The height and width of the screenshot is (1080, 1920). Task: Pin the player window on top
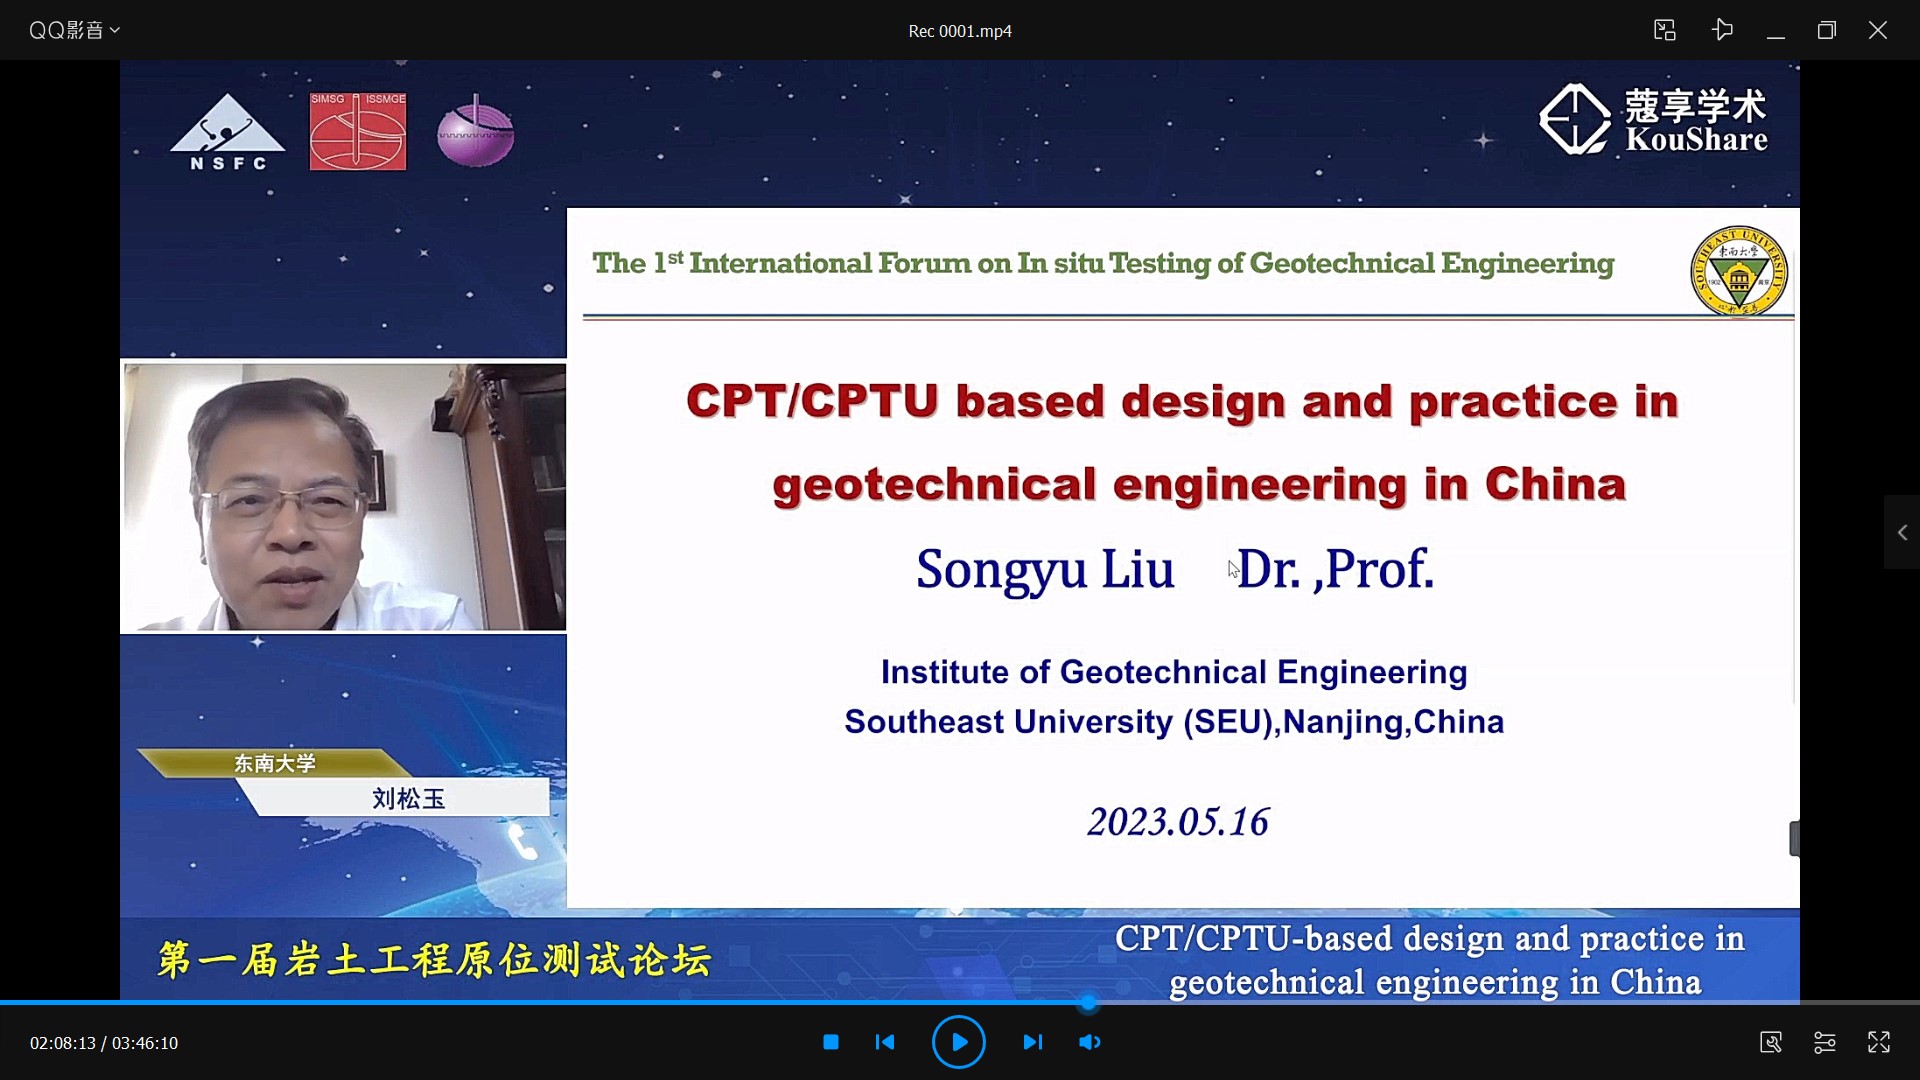tap(1722, 30)
